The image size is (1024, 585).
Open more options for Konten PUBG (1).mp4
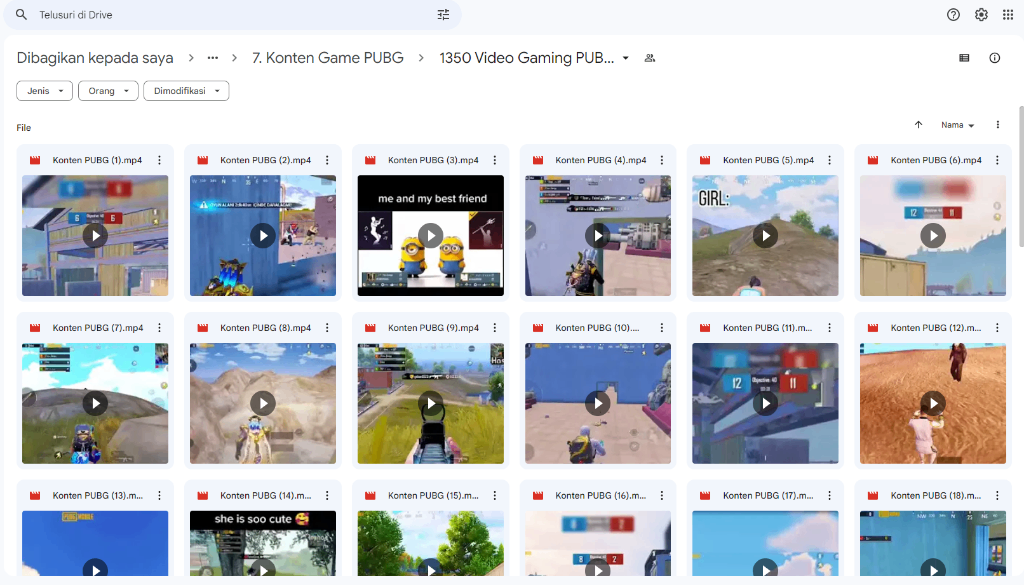(x=159, y=160)
